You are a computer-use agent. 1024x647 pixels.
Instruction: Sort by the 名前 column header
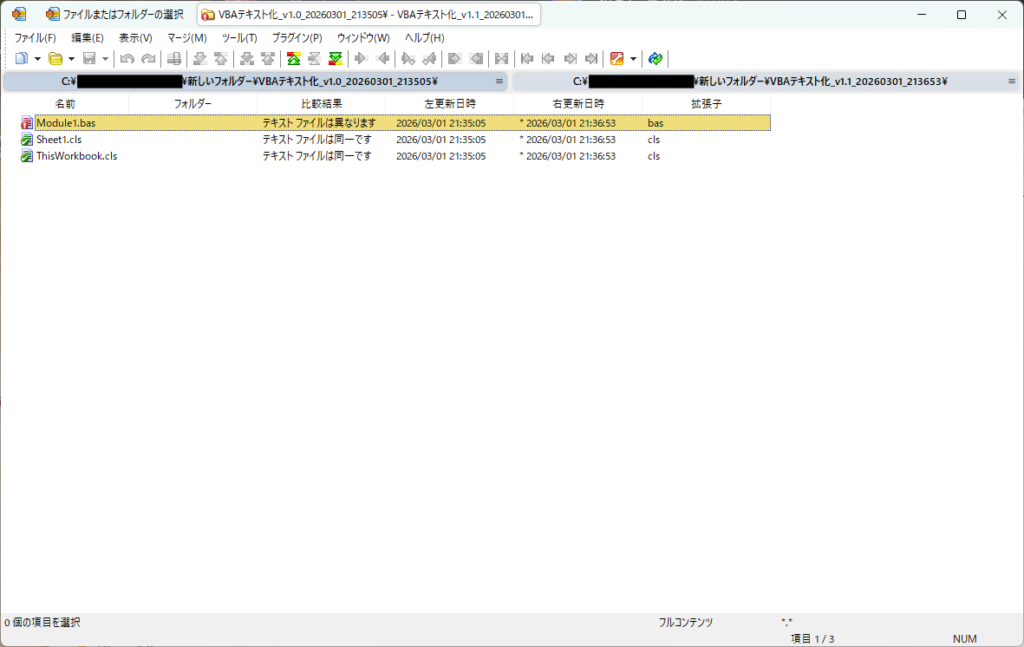pyautogui.click(x=65, y=103)
